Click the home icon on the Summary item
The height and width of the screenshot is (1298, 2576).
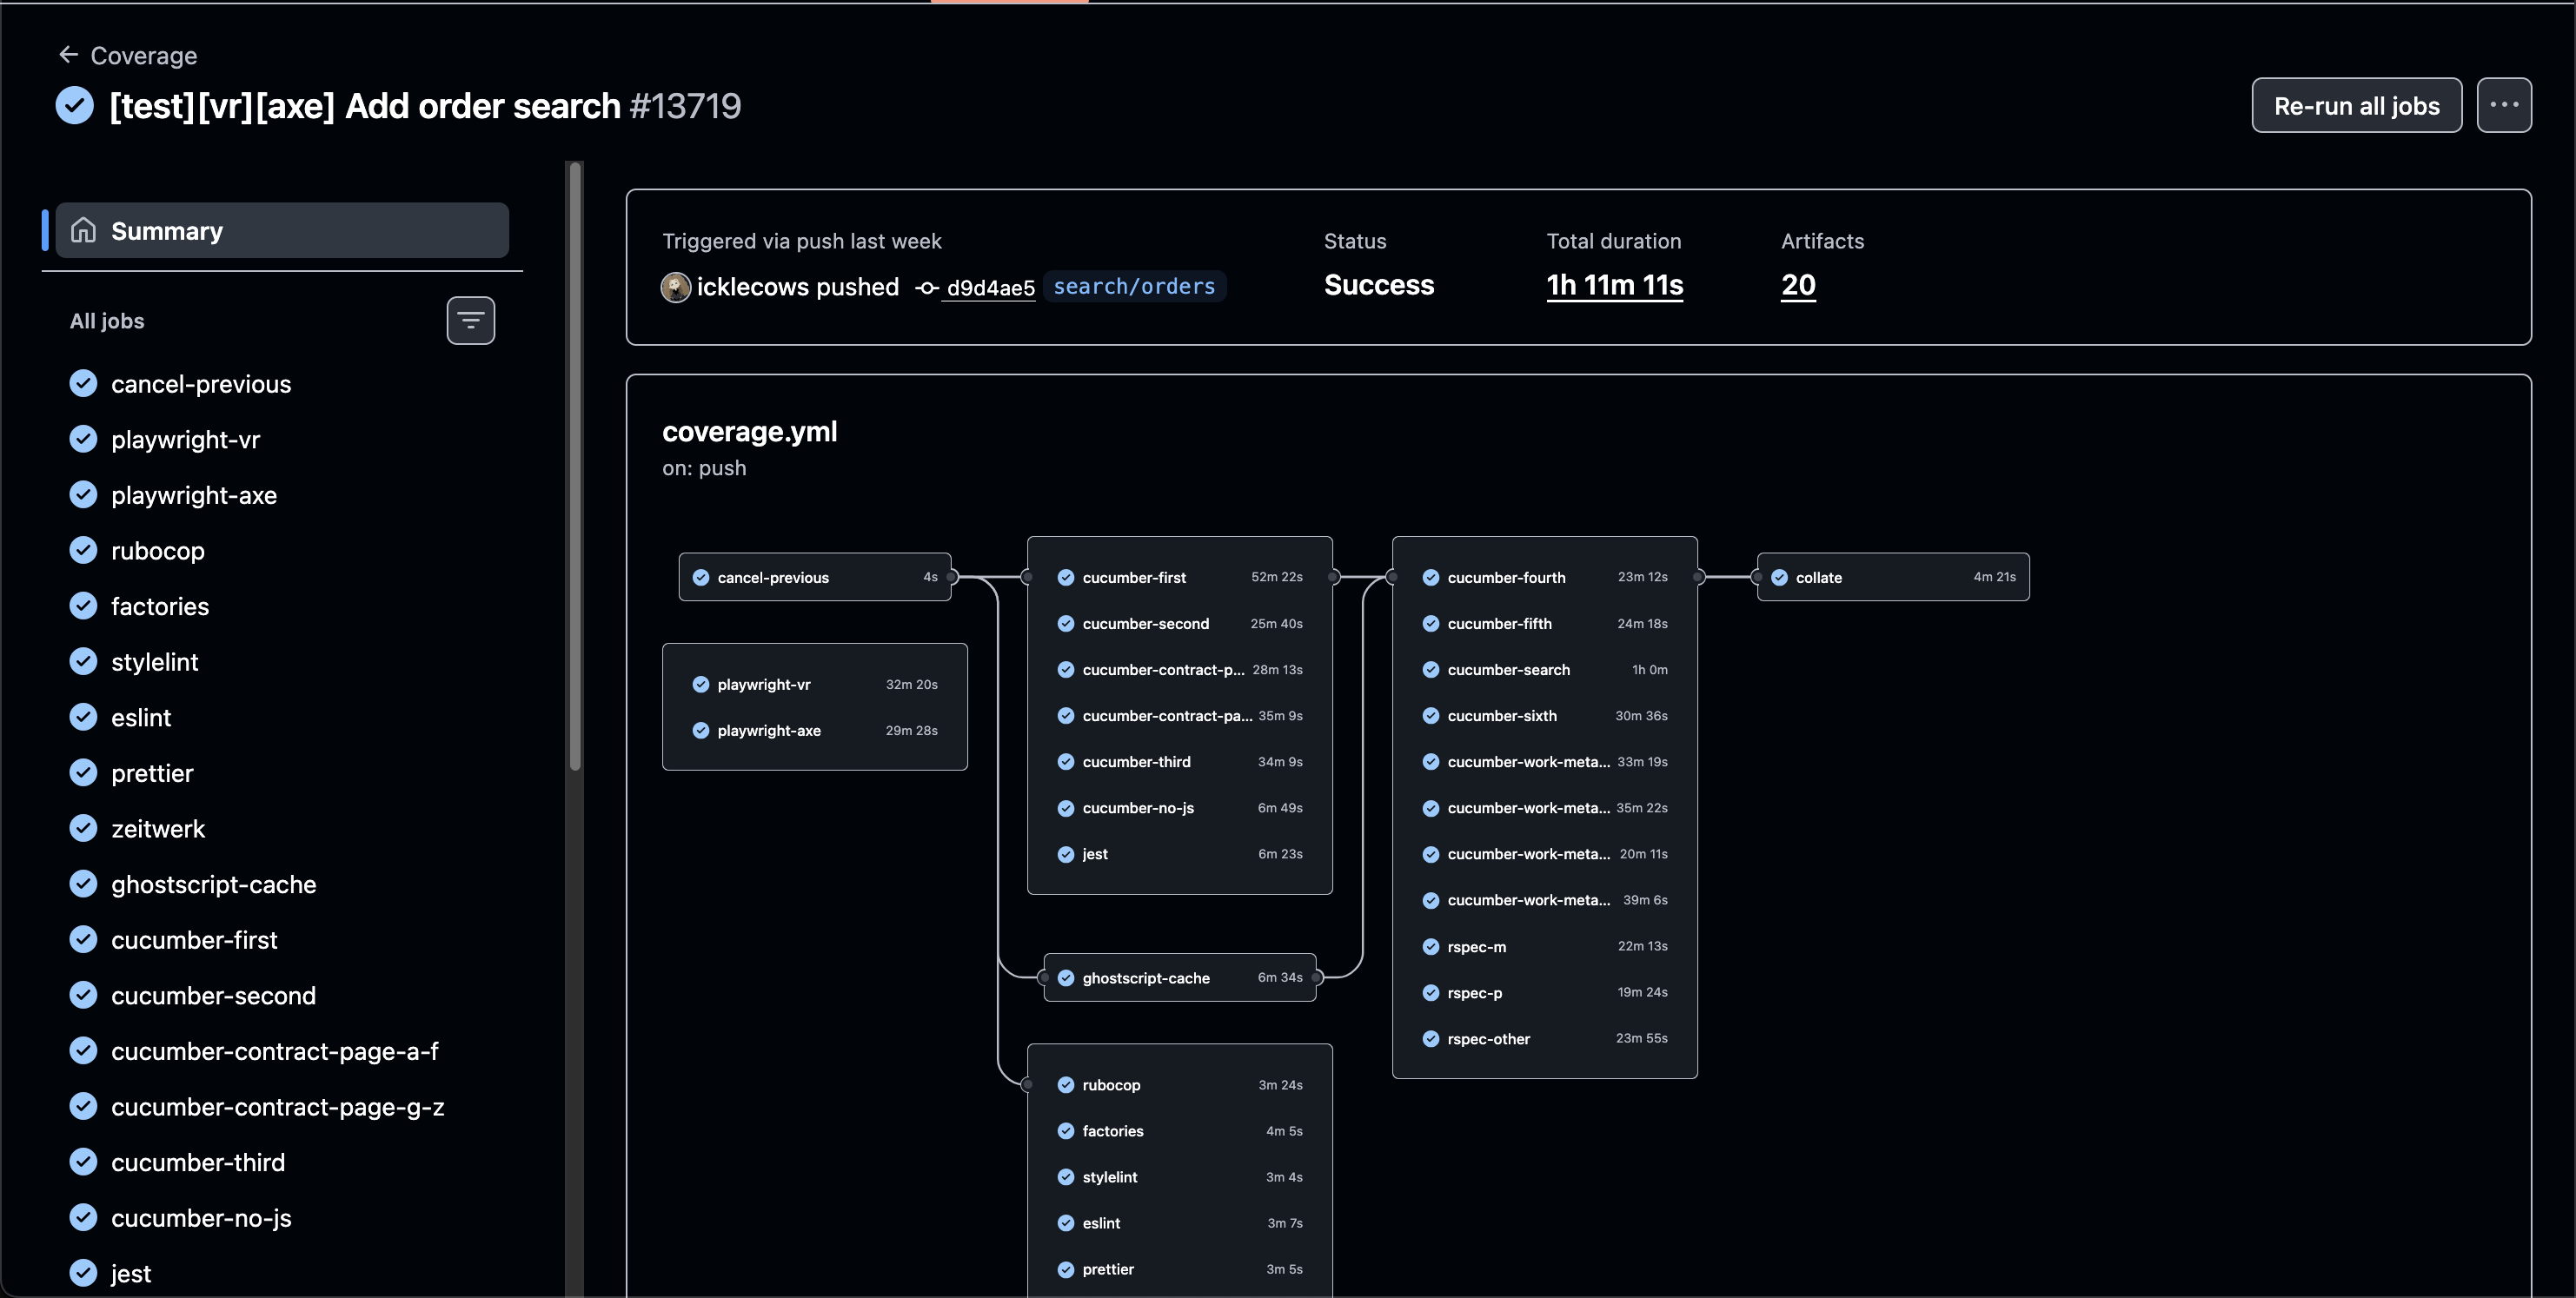84,230
